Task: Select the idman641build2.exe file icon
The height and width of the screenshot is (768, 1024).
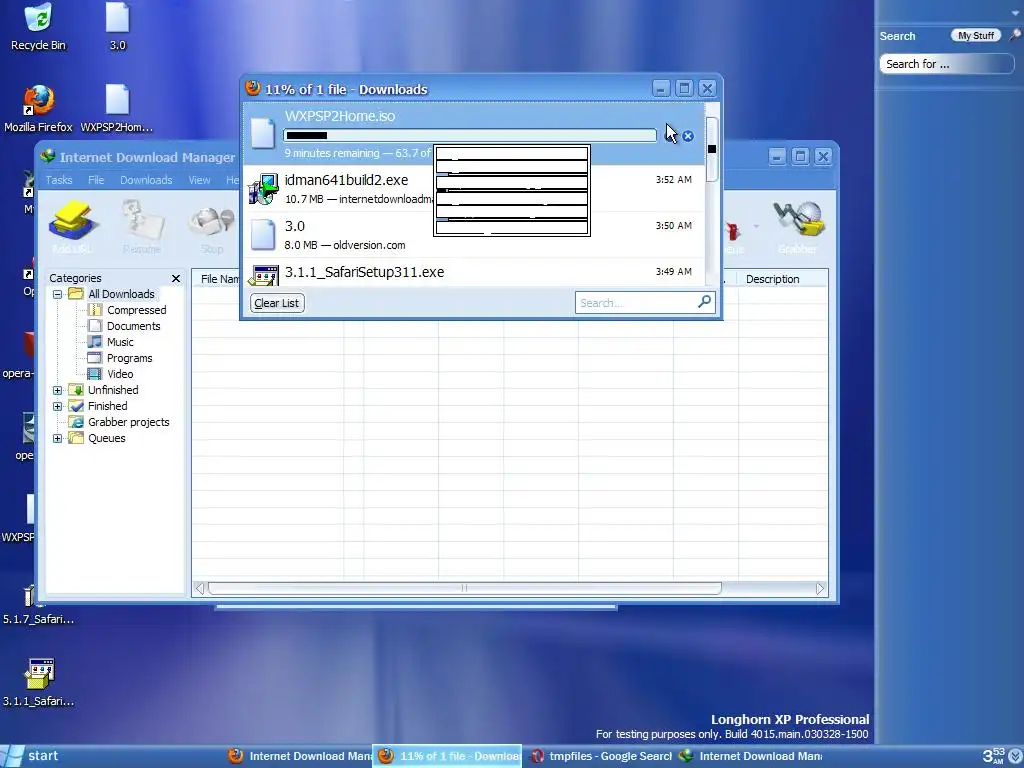Action: 263,189
